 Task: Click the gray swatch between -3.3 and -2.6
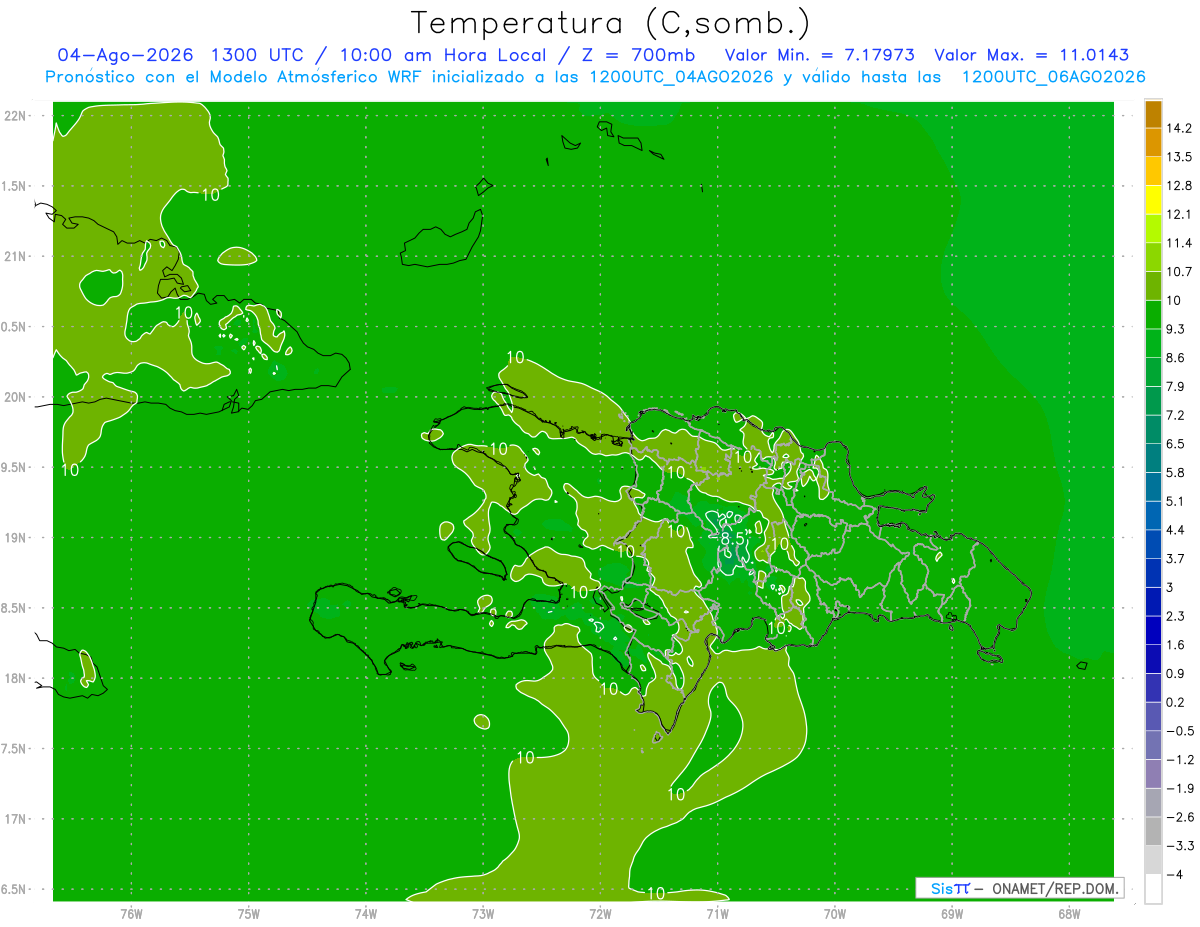[1154, 832]
